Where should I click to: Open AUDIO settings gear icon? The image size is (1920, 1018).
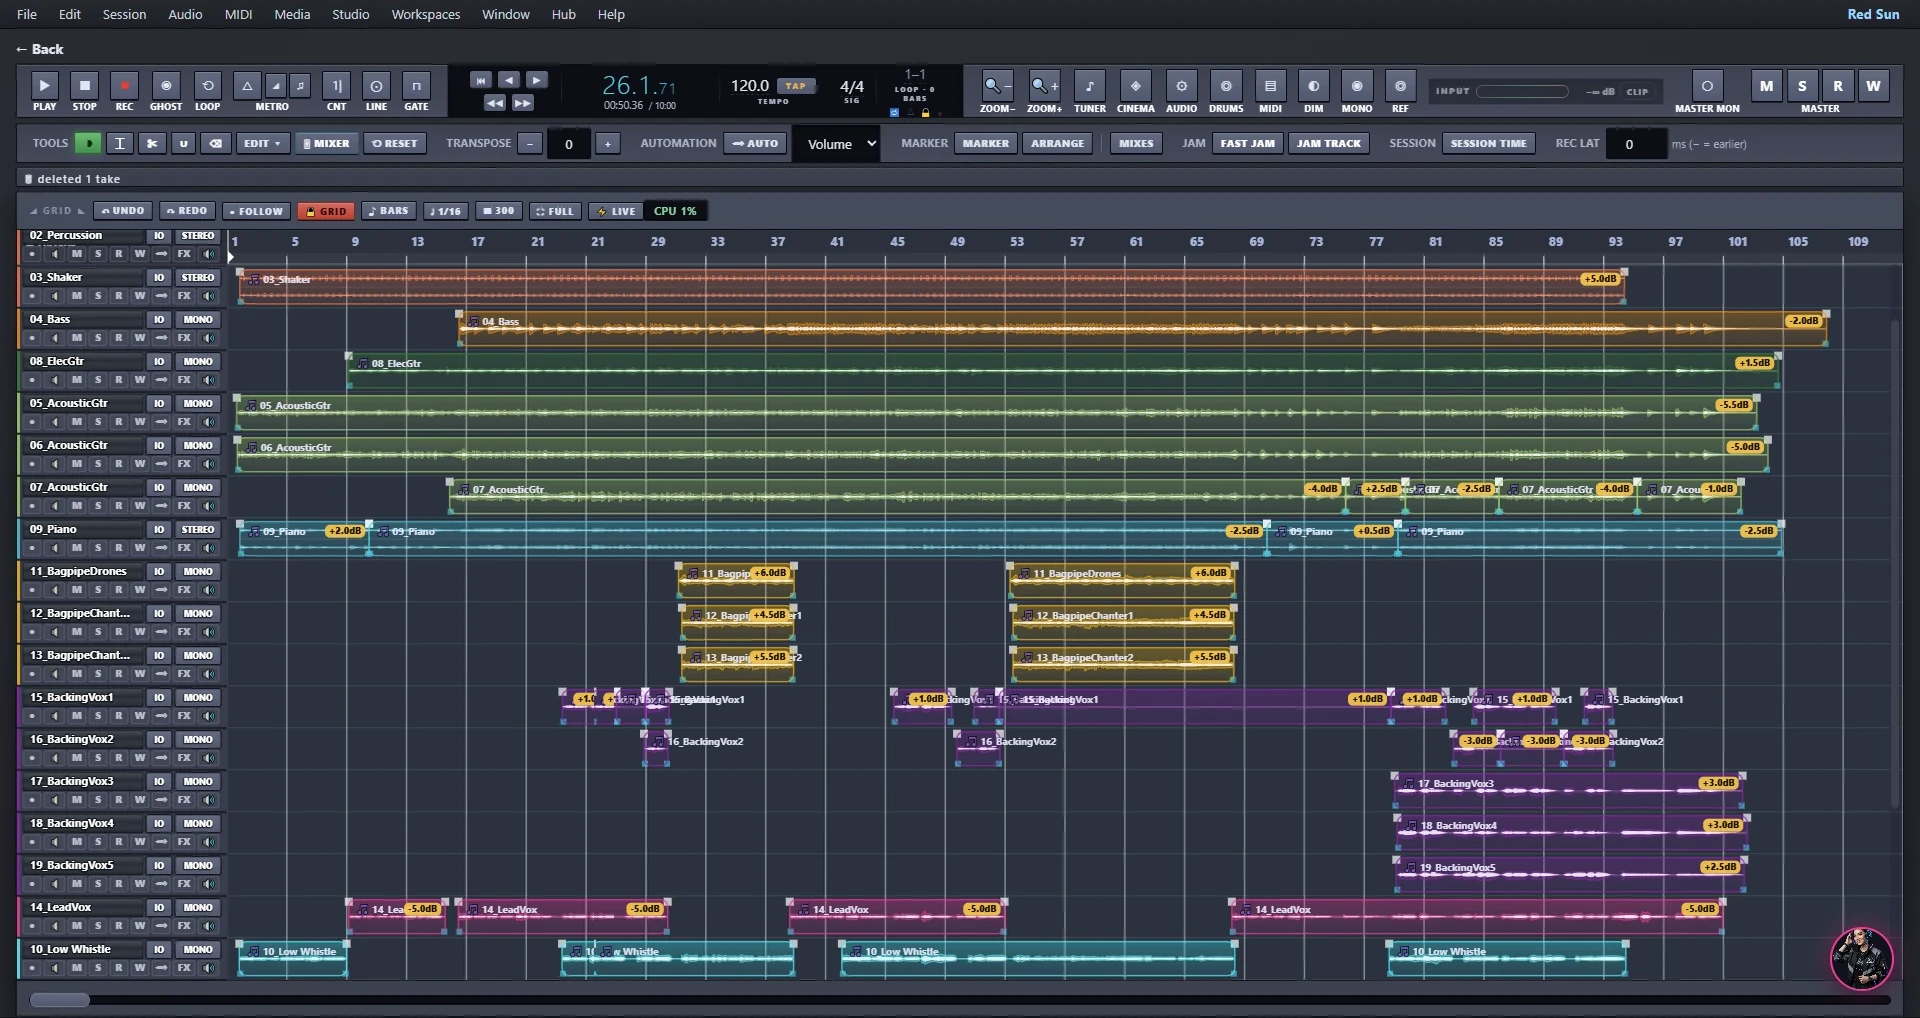click(1181, 86)
